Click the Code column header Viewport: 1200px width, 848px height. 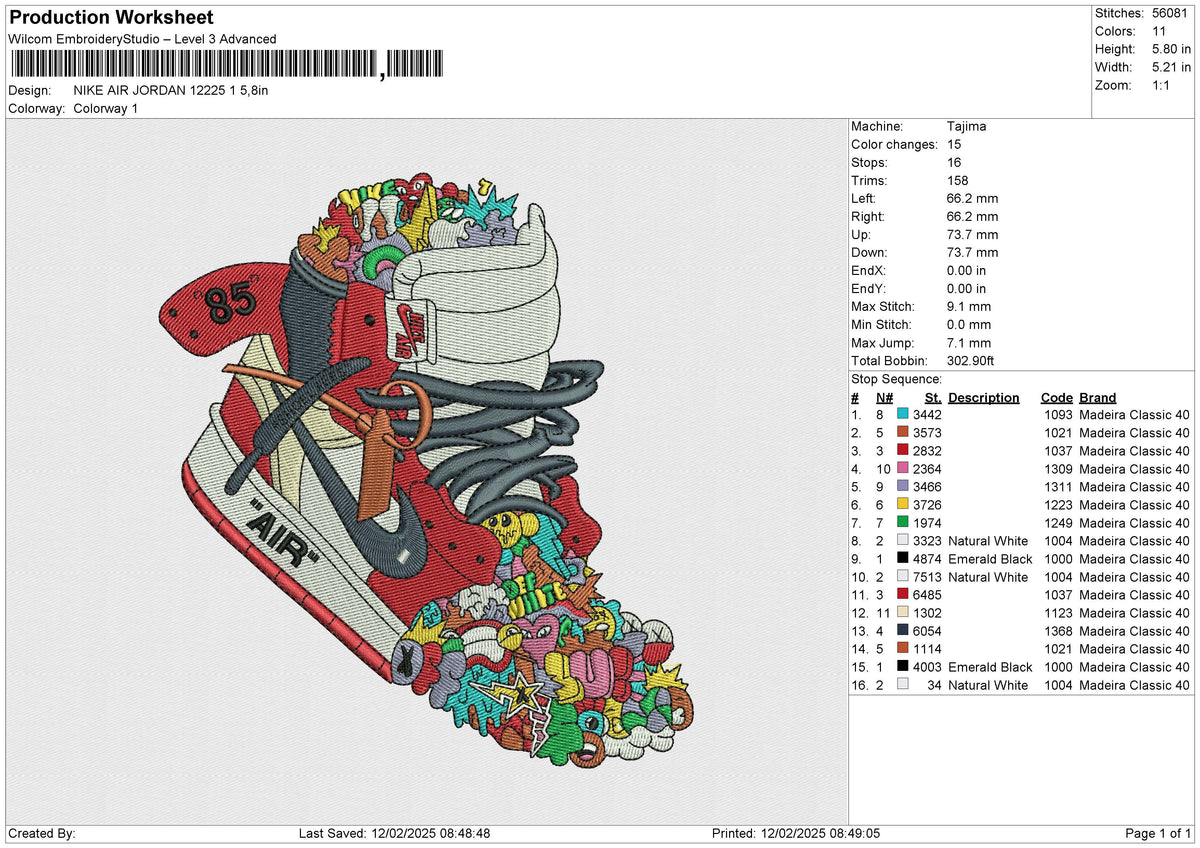[x=1056, y=397]
